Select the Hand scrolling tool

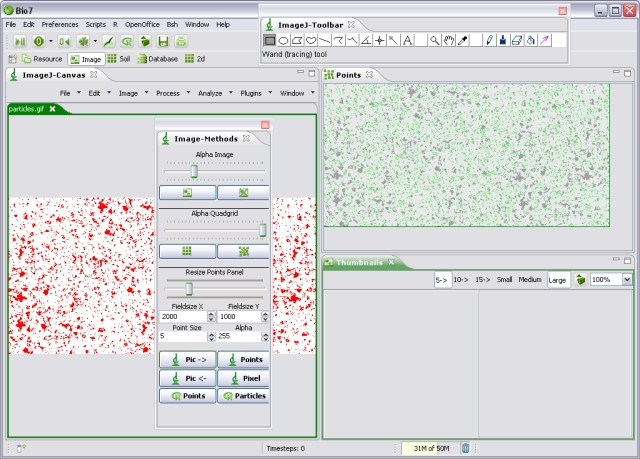click(449, 40)
